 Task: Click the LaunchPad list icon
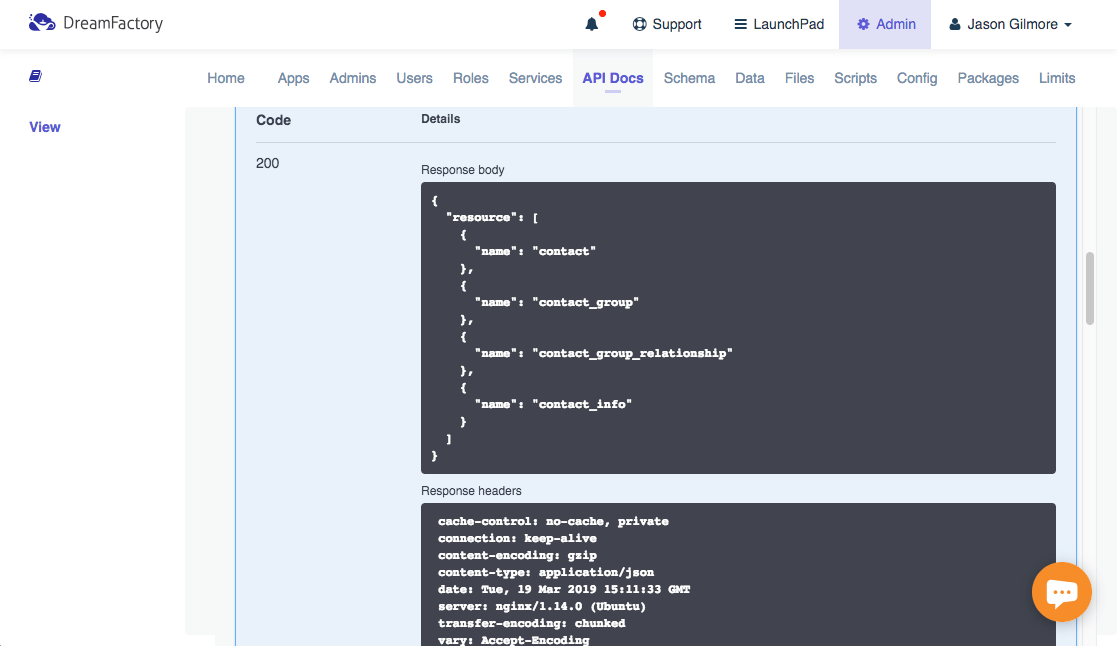click(x=741, y=23)
